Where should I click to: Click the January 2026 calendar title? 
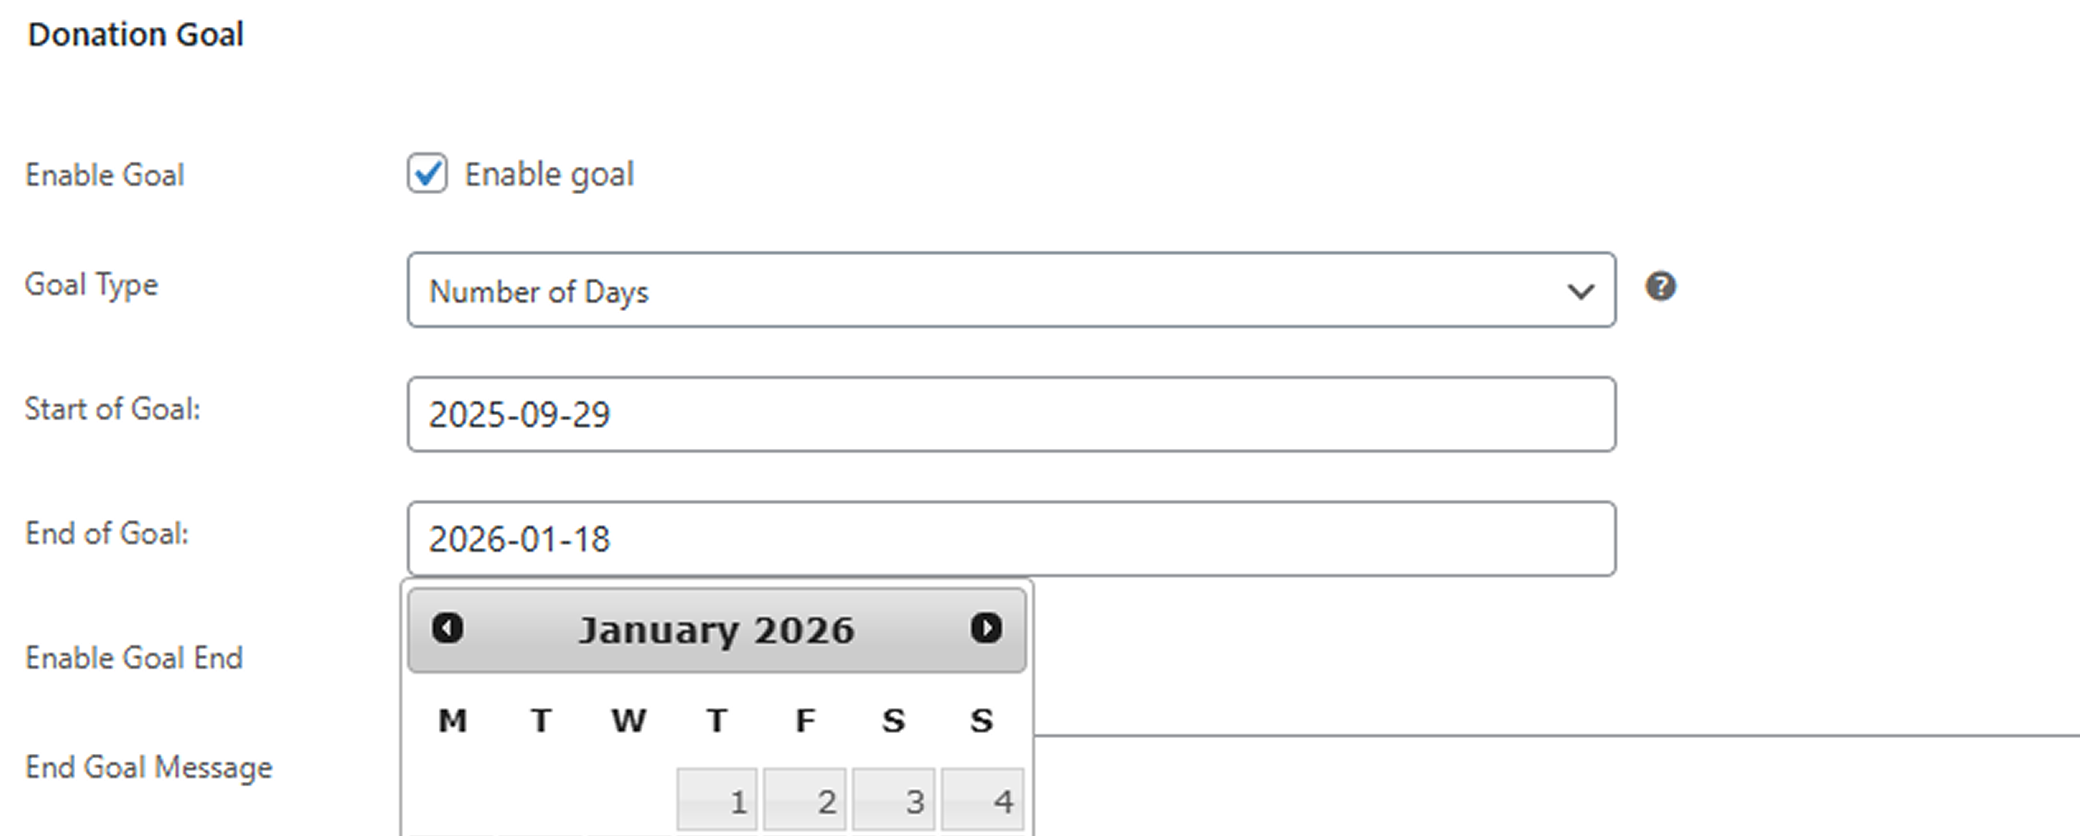point(716,630)
